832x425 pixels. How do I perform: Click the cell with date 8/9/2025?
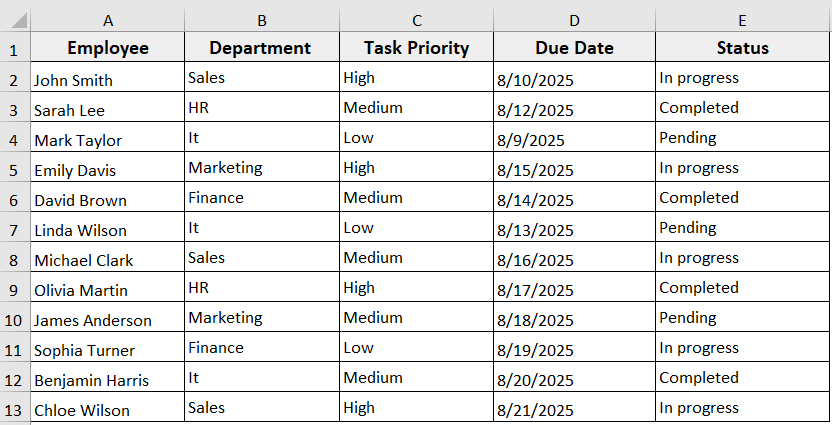574,139
